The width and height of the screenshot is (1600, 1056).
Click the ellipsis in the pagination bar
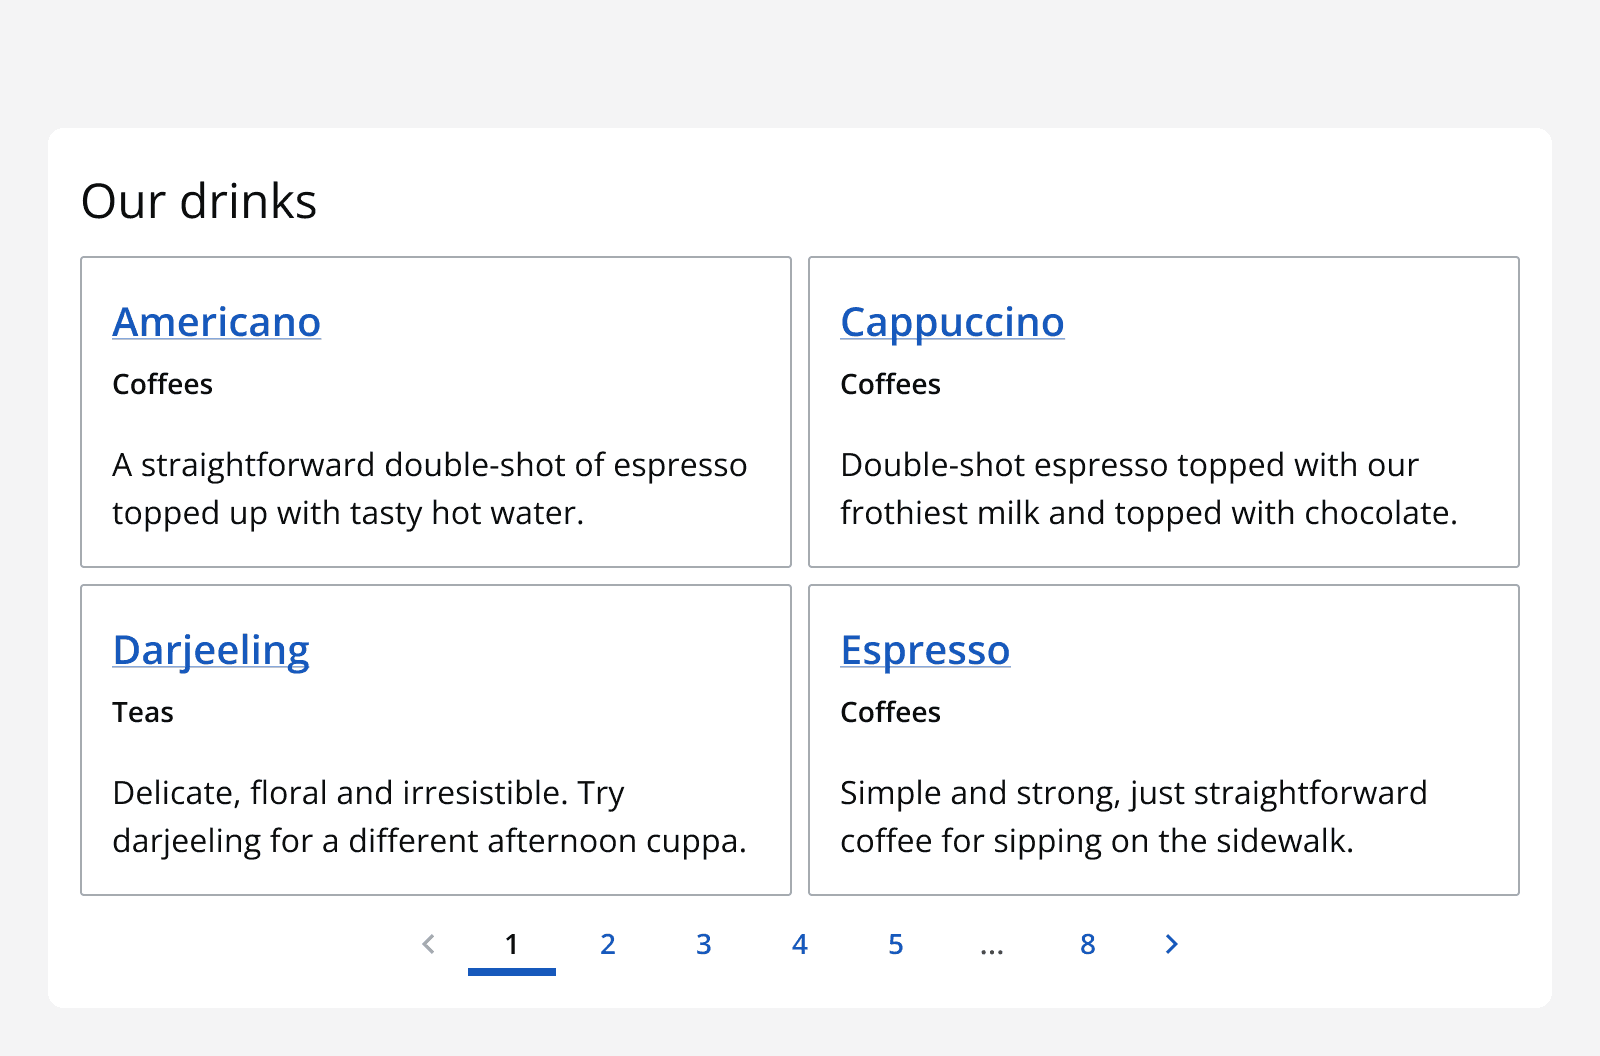coord(991,944)
